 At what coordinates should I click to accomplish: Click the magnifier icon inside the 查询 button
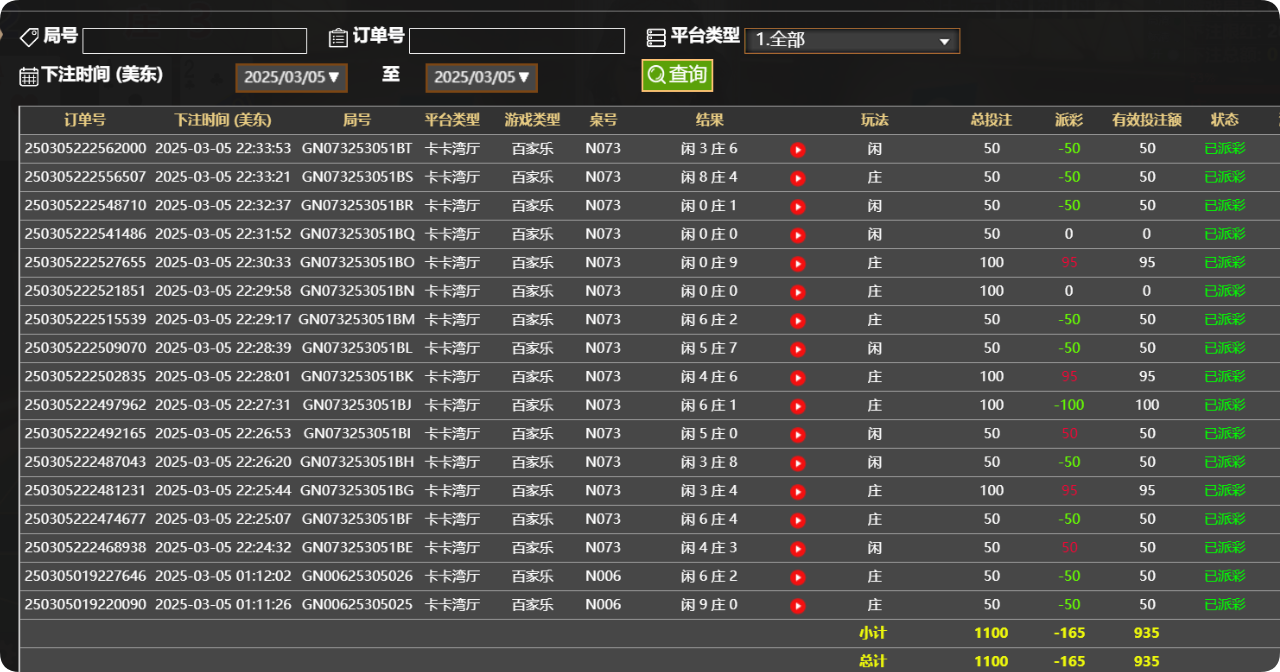[x=656, y=75]
